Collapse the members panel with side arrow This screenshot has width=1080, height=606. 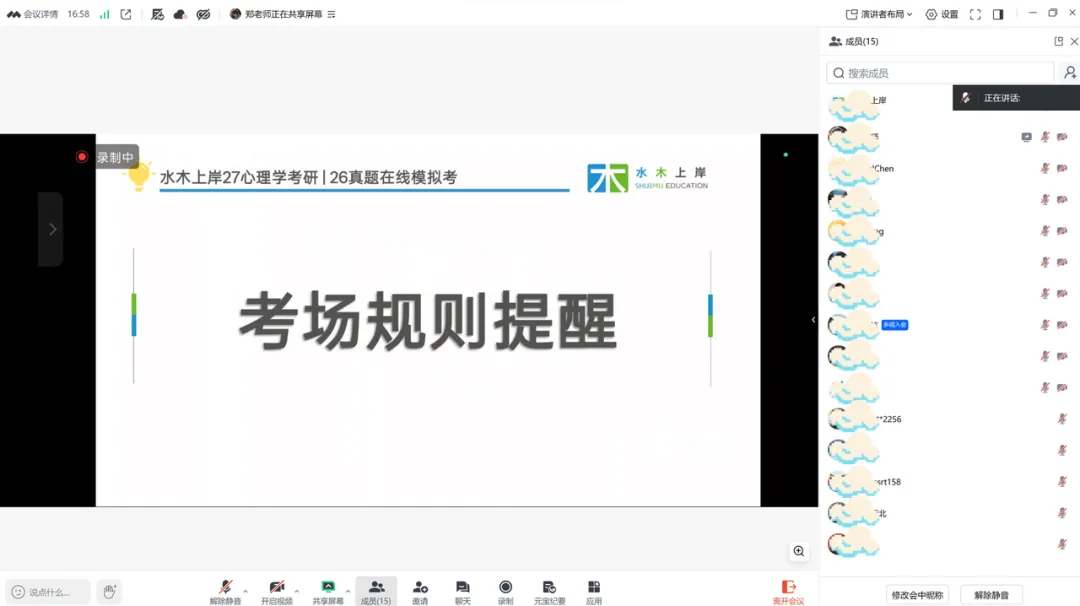tap(813, 320)
